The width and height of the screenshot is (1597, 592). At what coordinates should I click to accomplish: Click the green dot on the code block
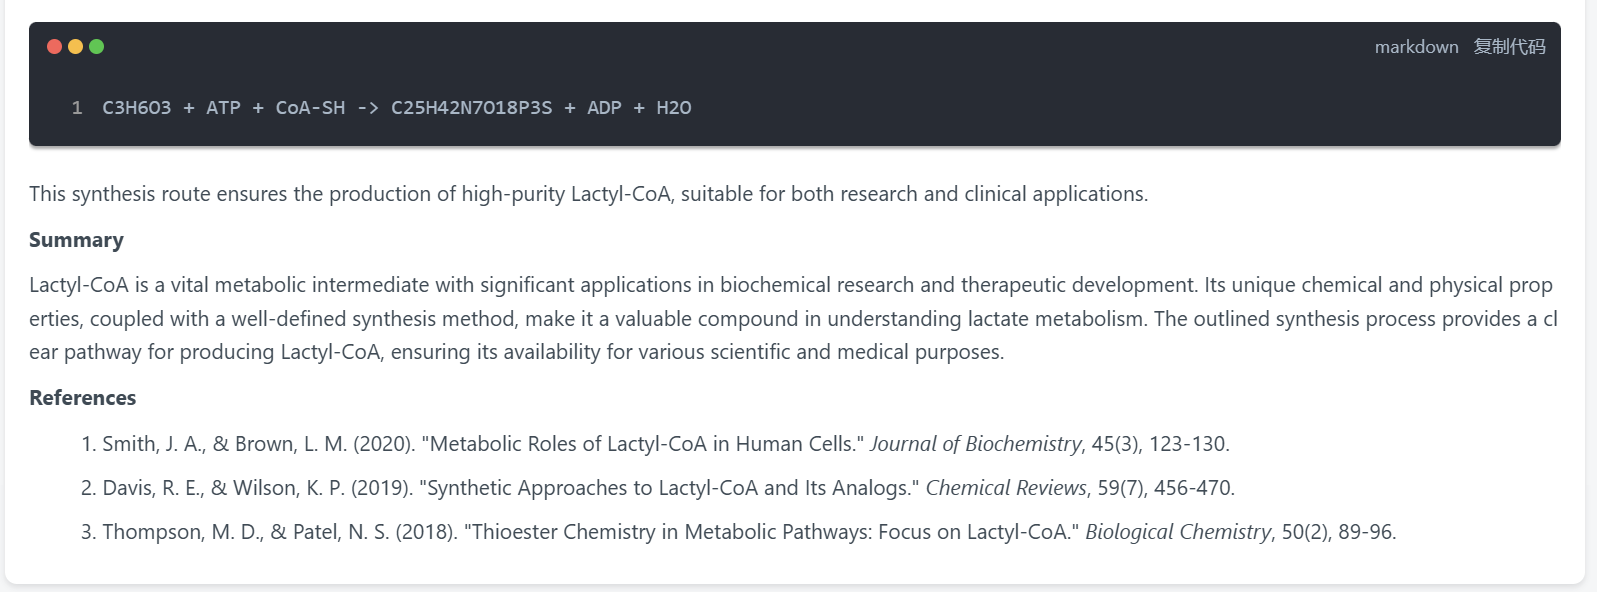point(96,46)
